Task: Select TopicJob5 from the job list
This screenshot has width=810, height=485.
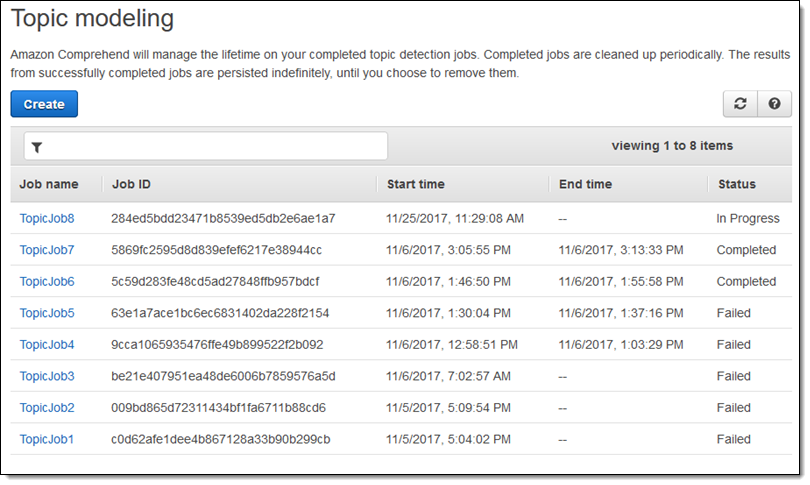Action: coord(47,313)
